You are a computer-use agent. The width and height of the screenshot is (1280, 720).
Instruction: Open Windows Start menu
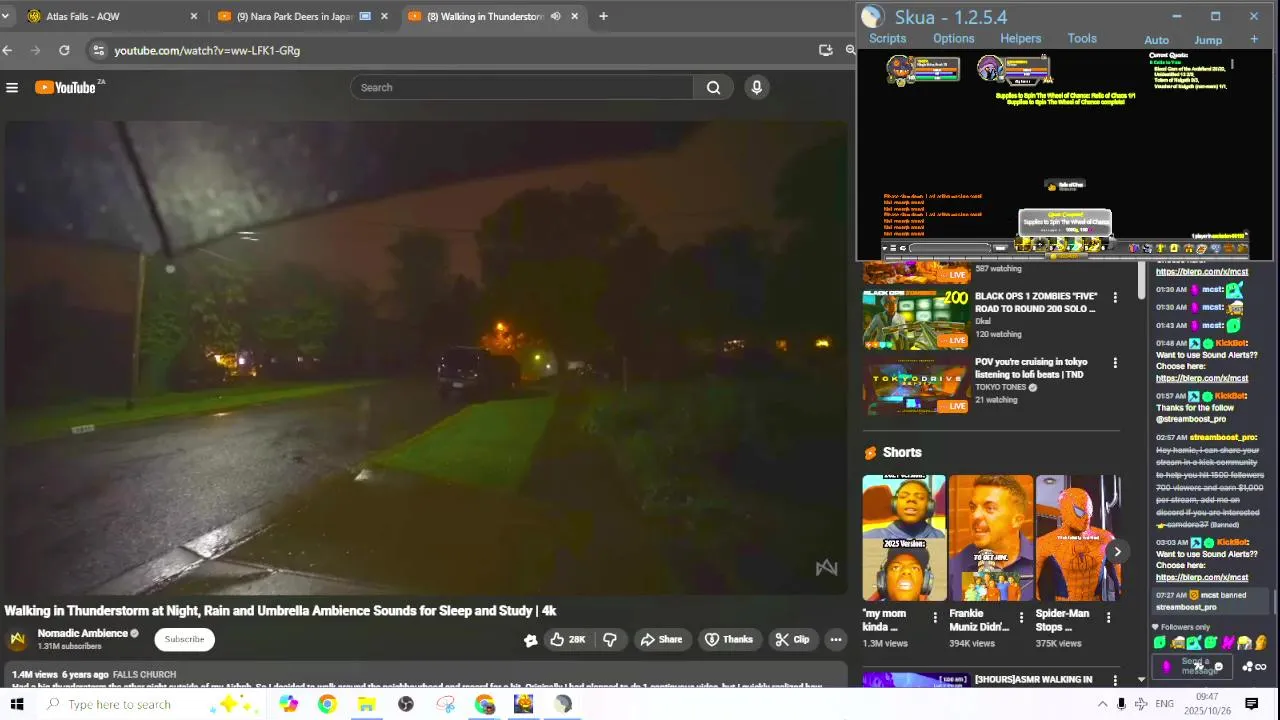16,704
